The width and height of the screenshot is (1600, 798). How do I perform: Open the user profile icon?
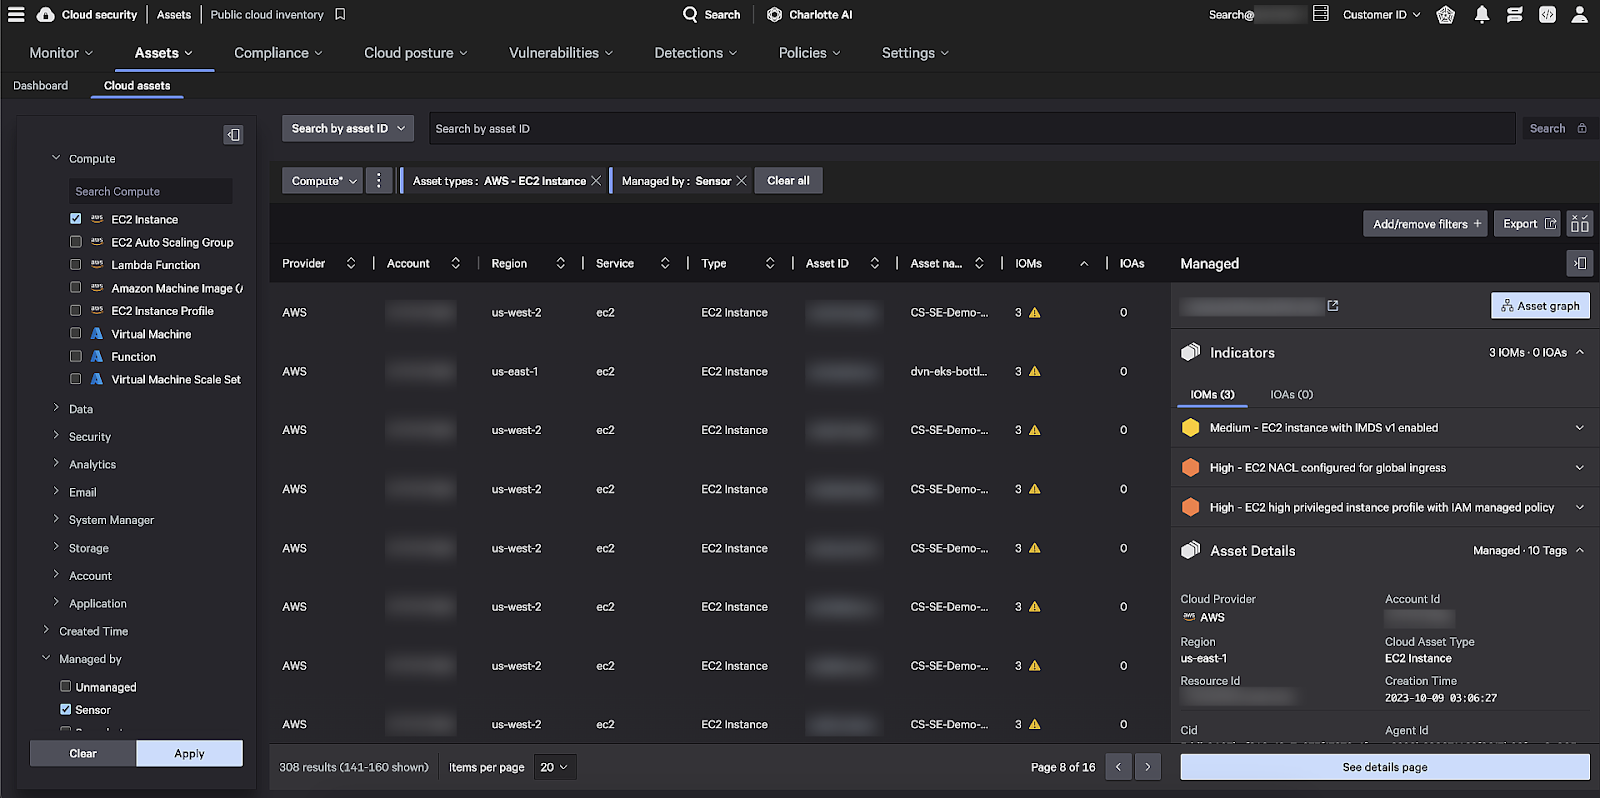tap(1580, 14)
